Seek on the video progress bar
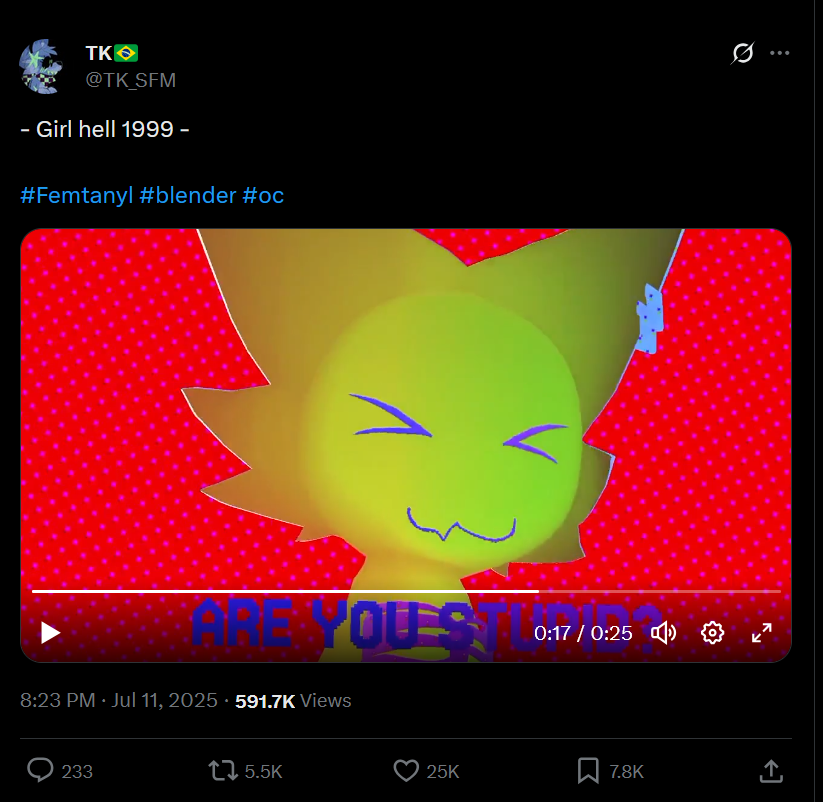Image resolution: width=823 pixels, height=802 pixels. (406, 592)
